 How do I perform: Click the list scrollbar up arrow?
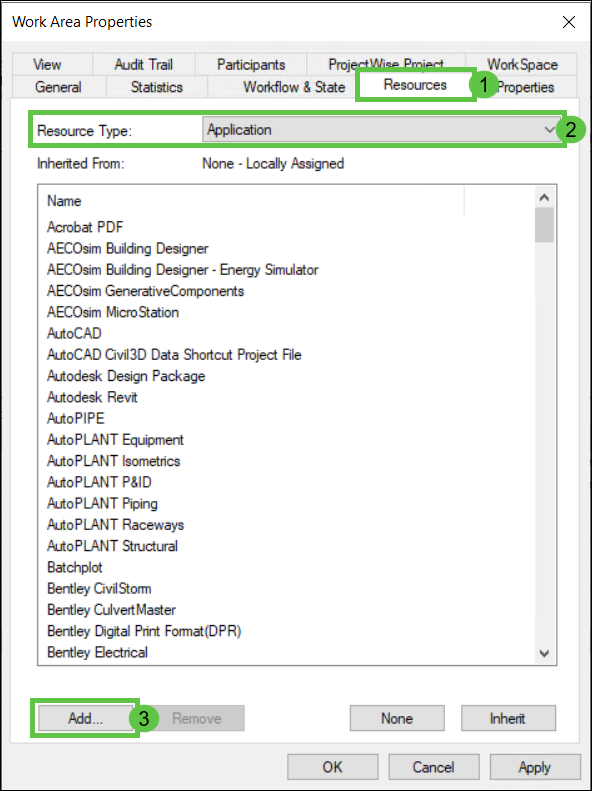coord(544,198)
